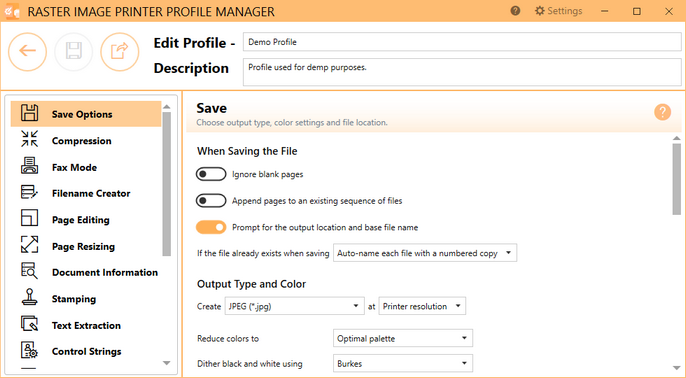This screenshot has width=686, height=378.
Task: Select Save Options in sidebar
Action: tap(86, 114)
